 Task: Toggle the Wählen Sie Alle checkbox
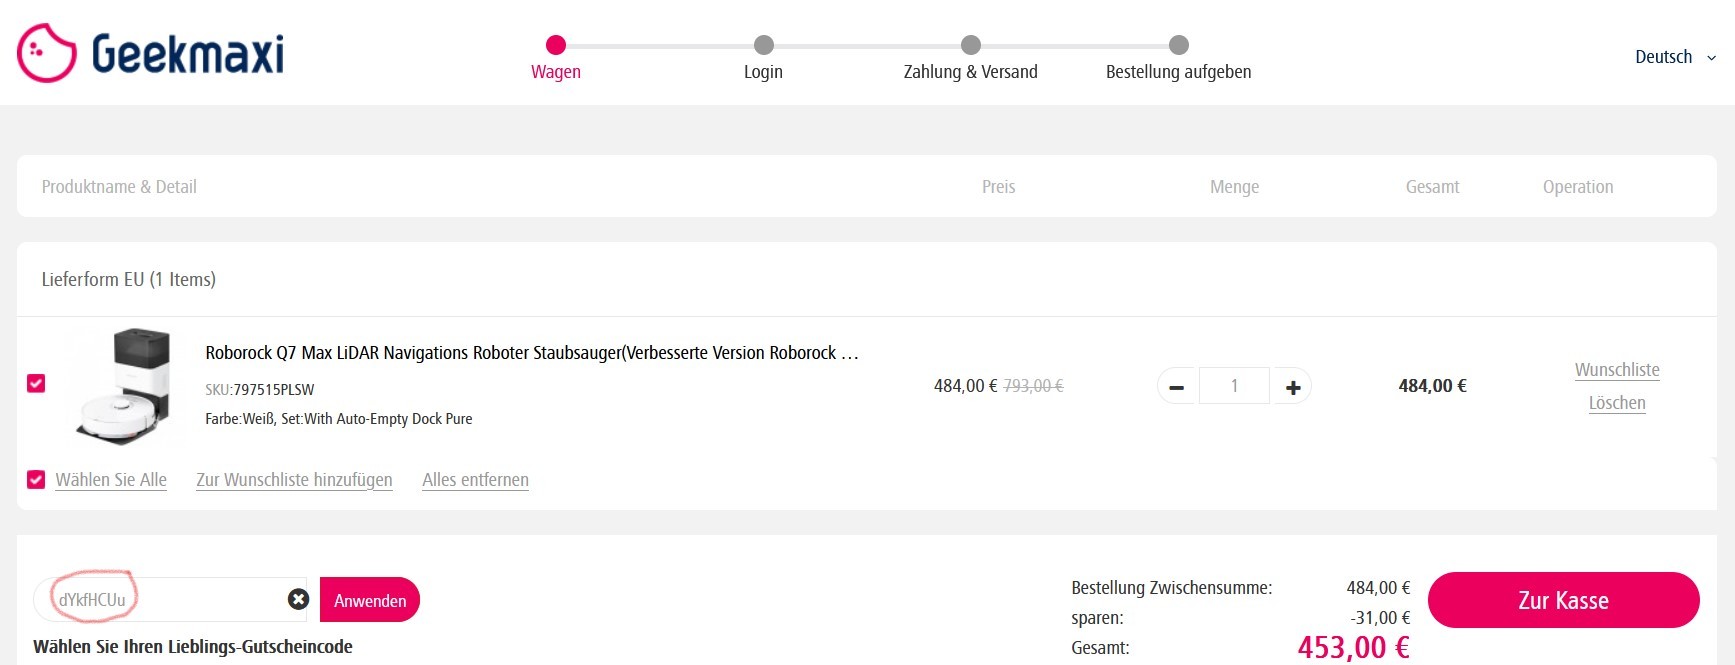pos(36,480)
